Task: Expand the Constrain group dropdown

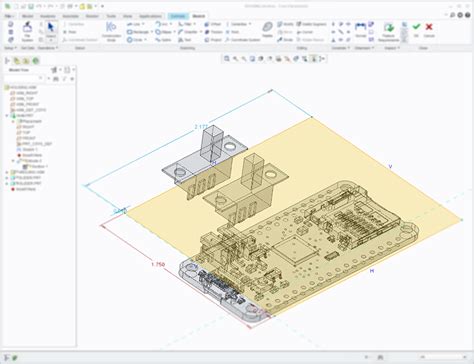Action: click(341, 48)
